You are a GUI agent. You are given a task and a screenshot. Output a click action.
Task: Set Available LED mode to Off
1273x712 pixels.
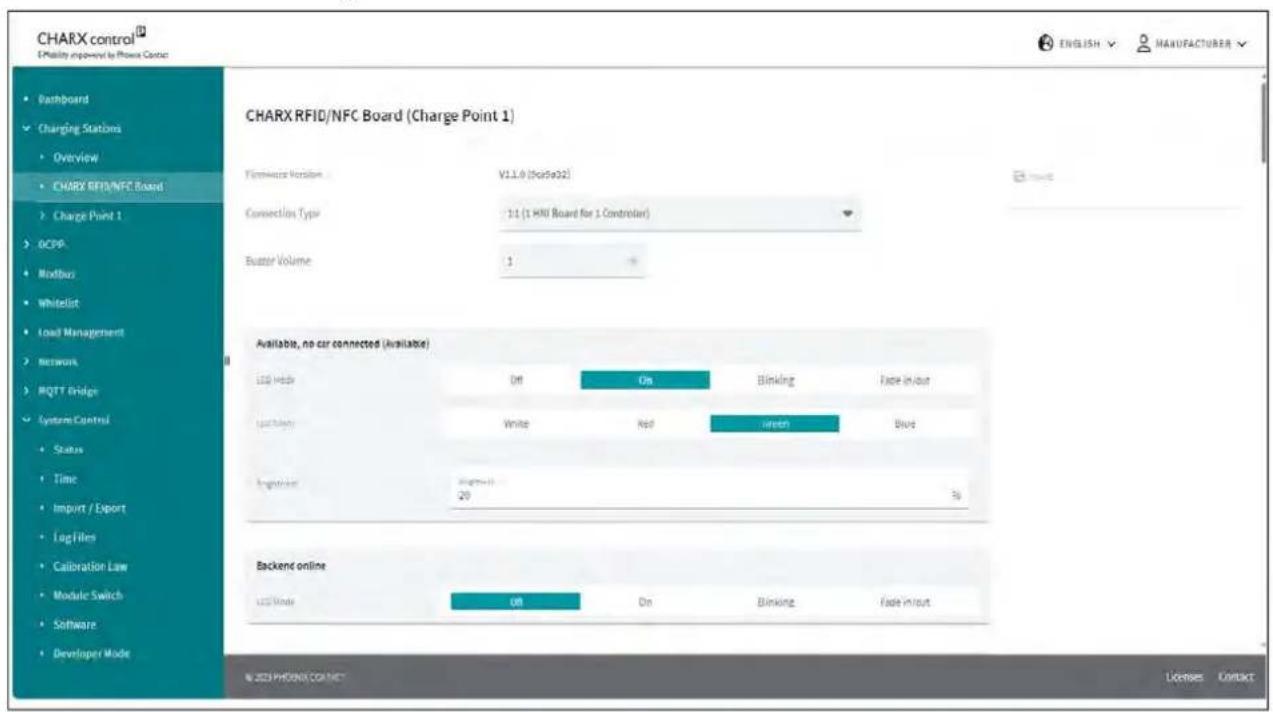click(x=516, y=380)
